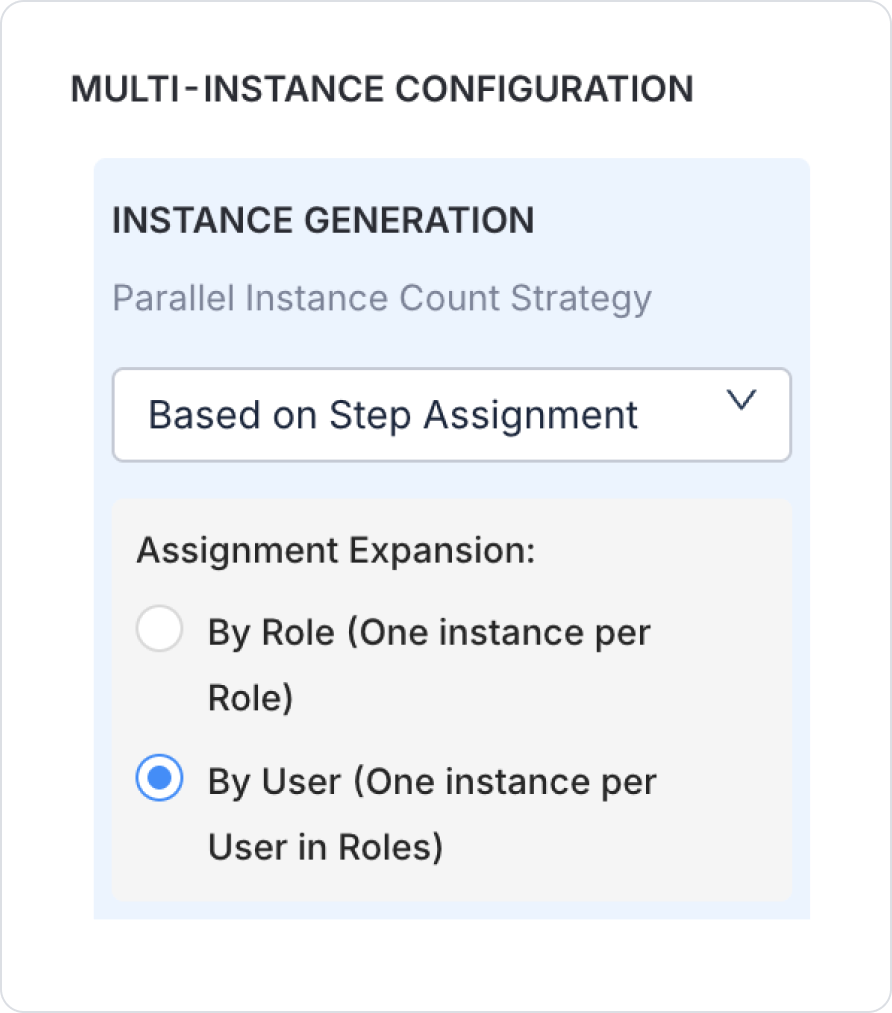Click the INSTANCE GENERATION section title
Image resolution: width=892 pixels, height=1013 pixels.
(323, 220)
